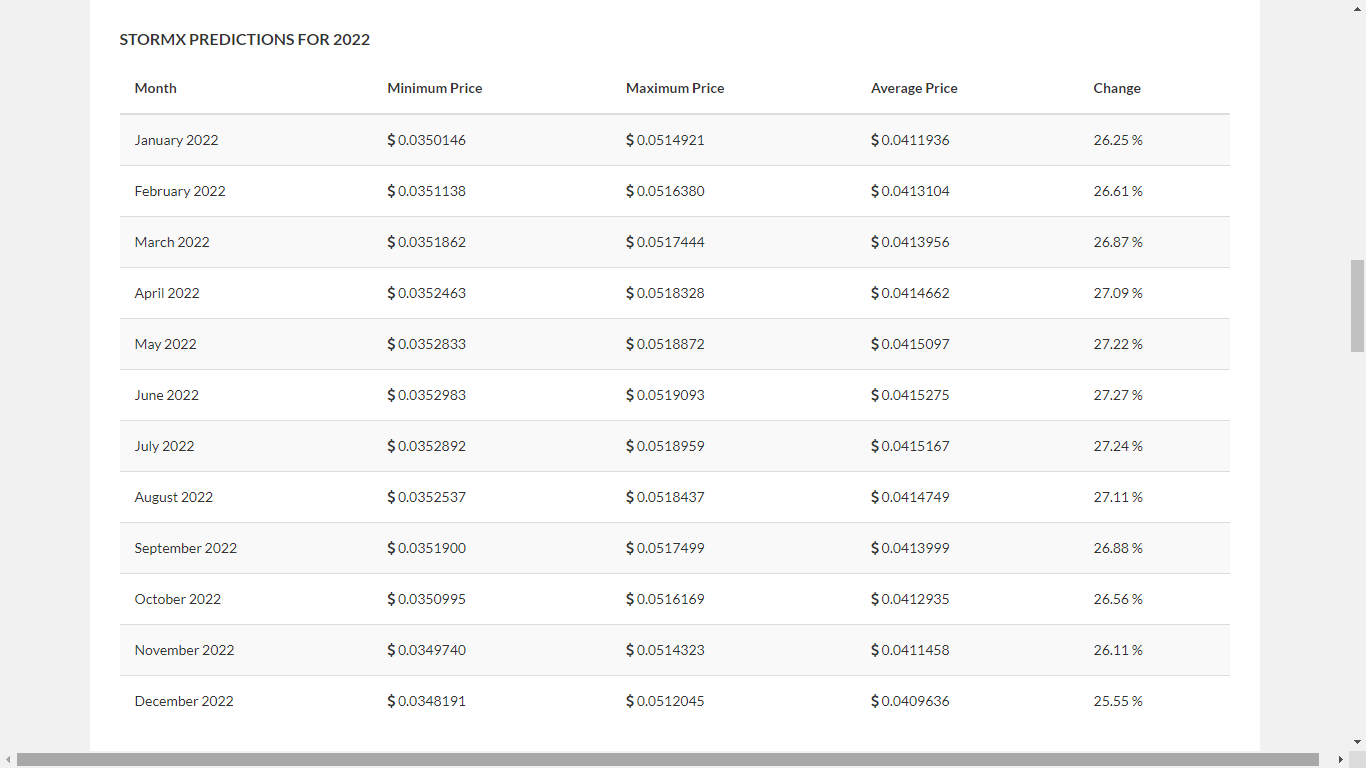The image size is (1366, 768).
Task: Select the April 2022 row label
Action: 167,293
